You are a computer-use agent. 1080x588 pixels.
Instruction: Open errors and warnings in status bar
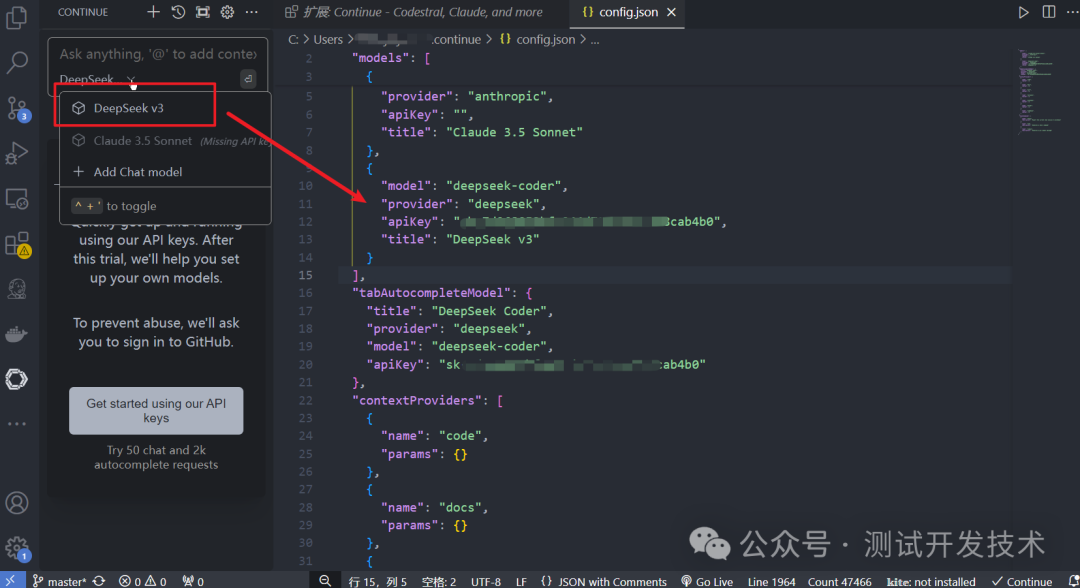click(143, 581)
